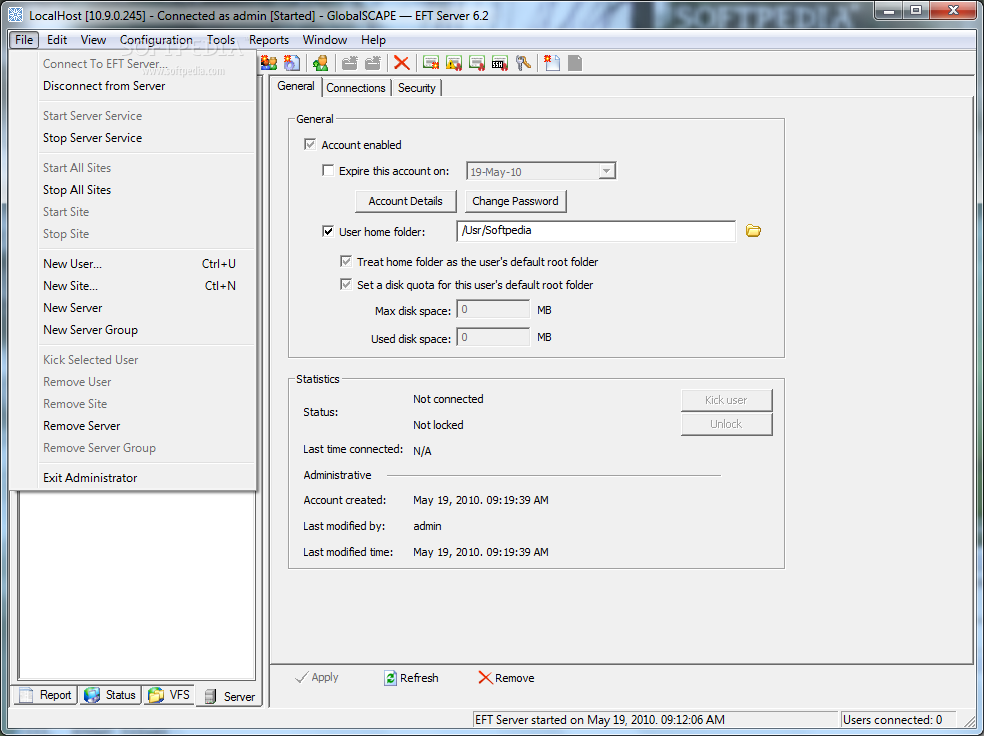Open the Edit menu
The height and width of the screenshot is (736, 984).
[x=56, y=40]
